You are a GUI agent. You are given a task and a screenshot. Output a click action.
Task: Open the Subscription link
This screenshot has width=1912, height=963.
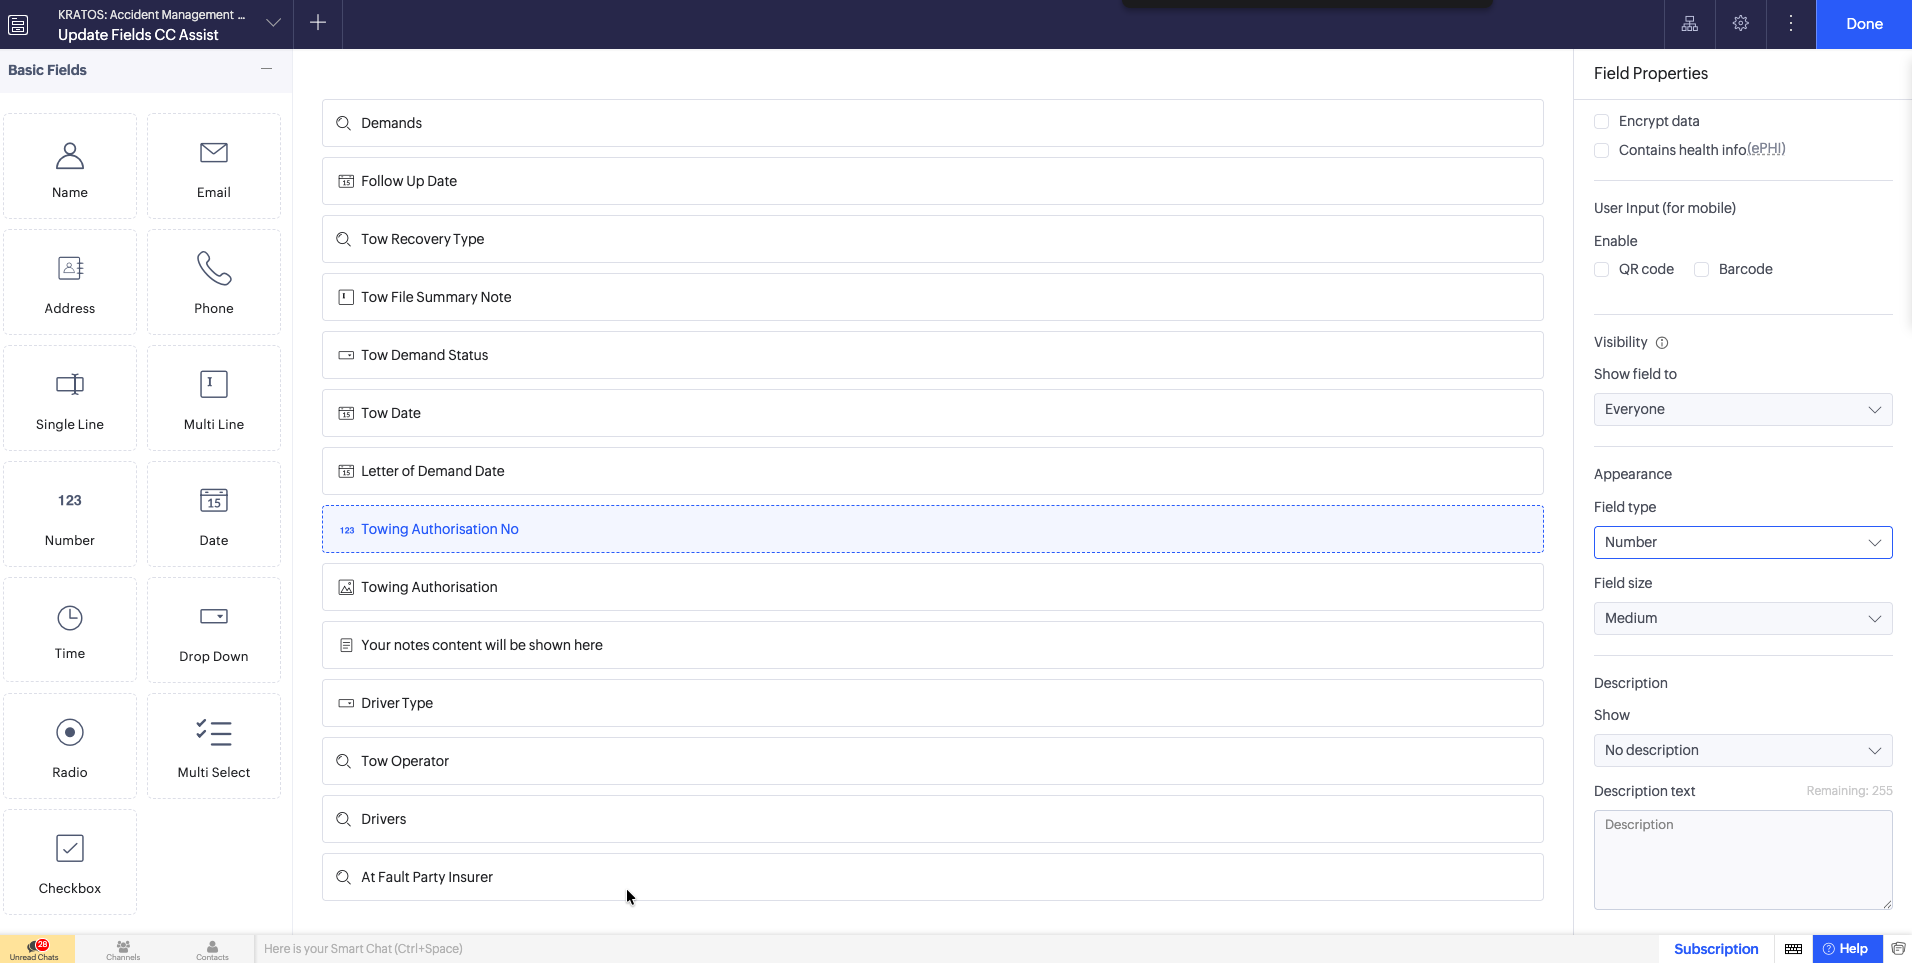coord(1716,949)
